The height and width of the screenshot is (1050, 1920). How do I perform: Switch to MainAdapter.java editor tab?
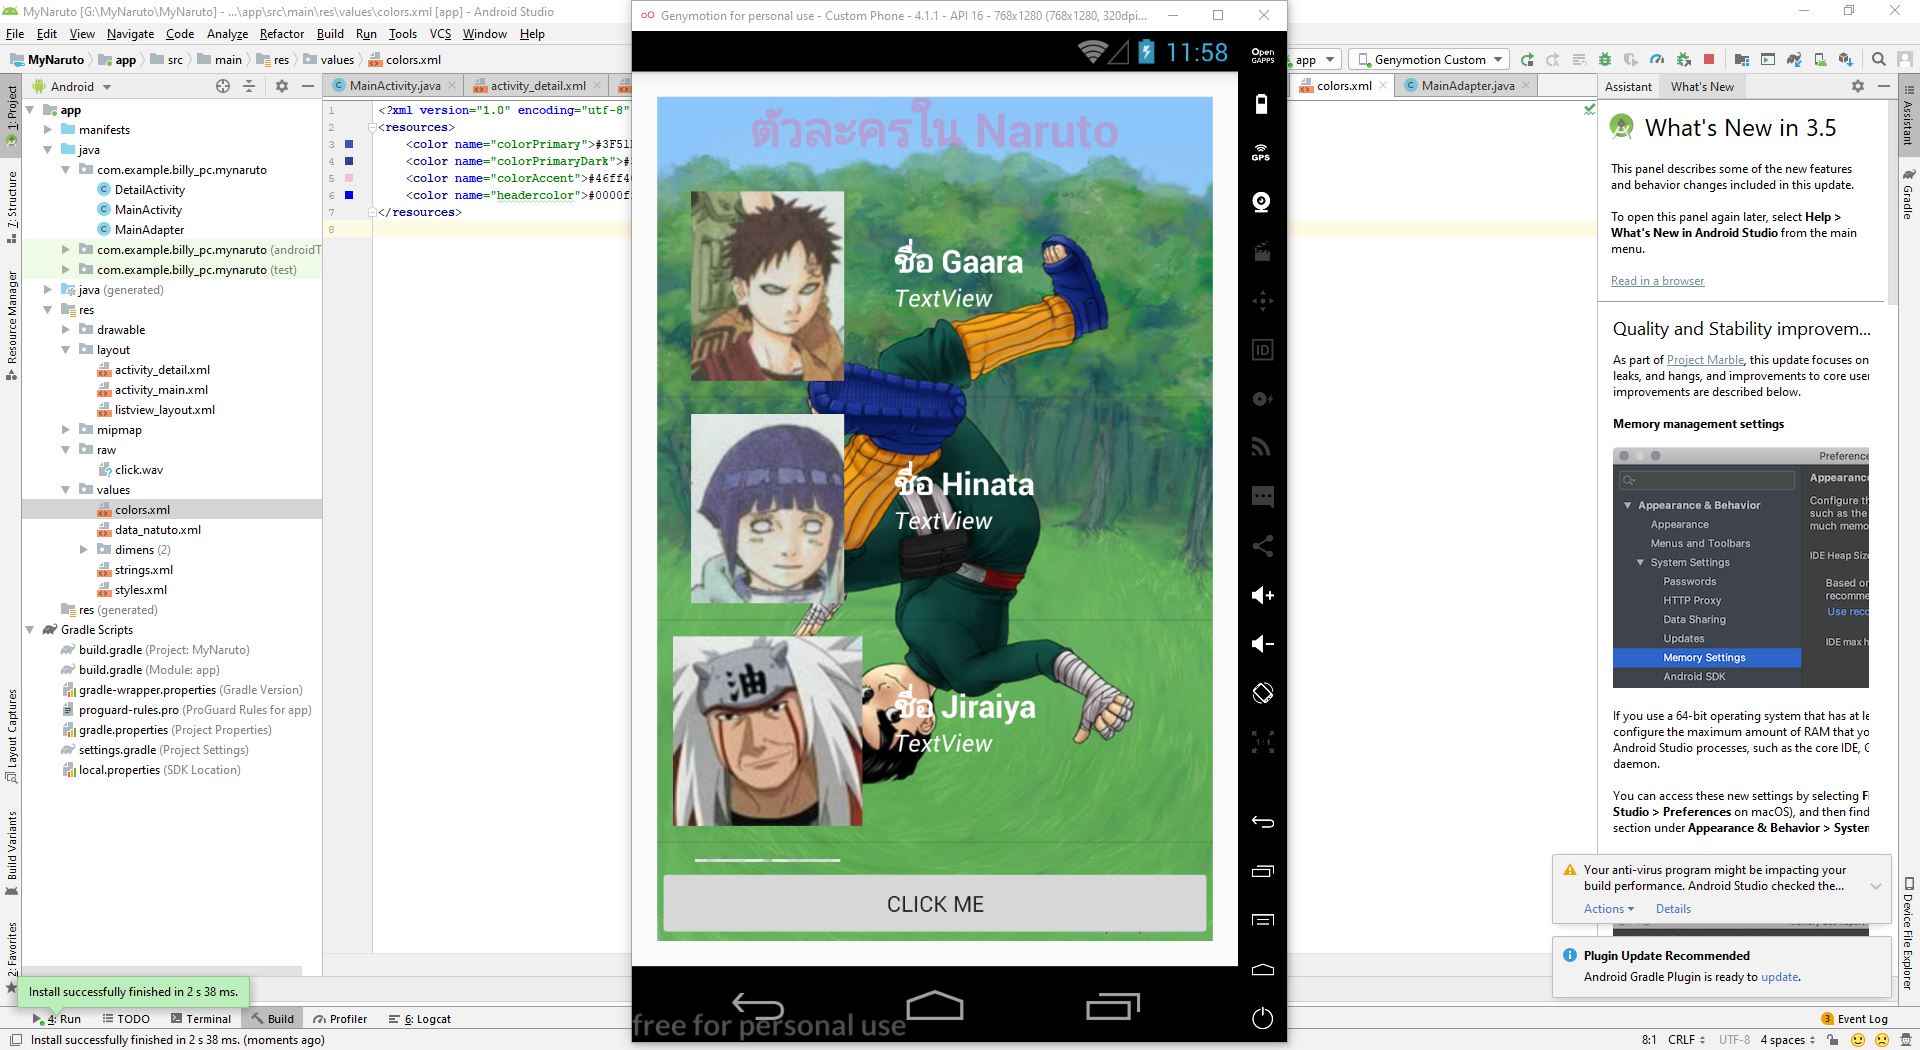(x=1467, y=86)
